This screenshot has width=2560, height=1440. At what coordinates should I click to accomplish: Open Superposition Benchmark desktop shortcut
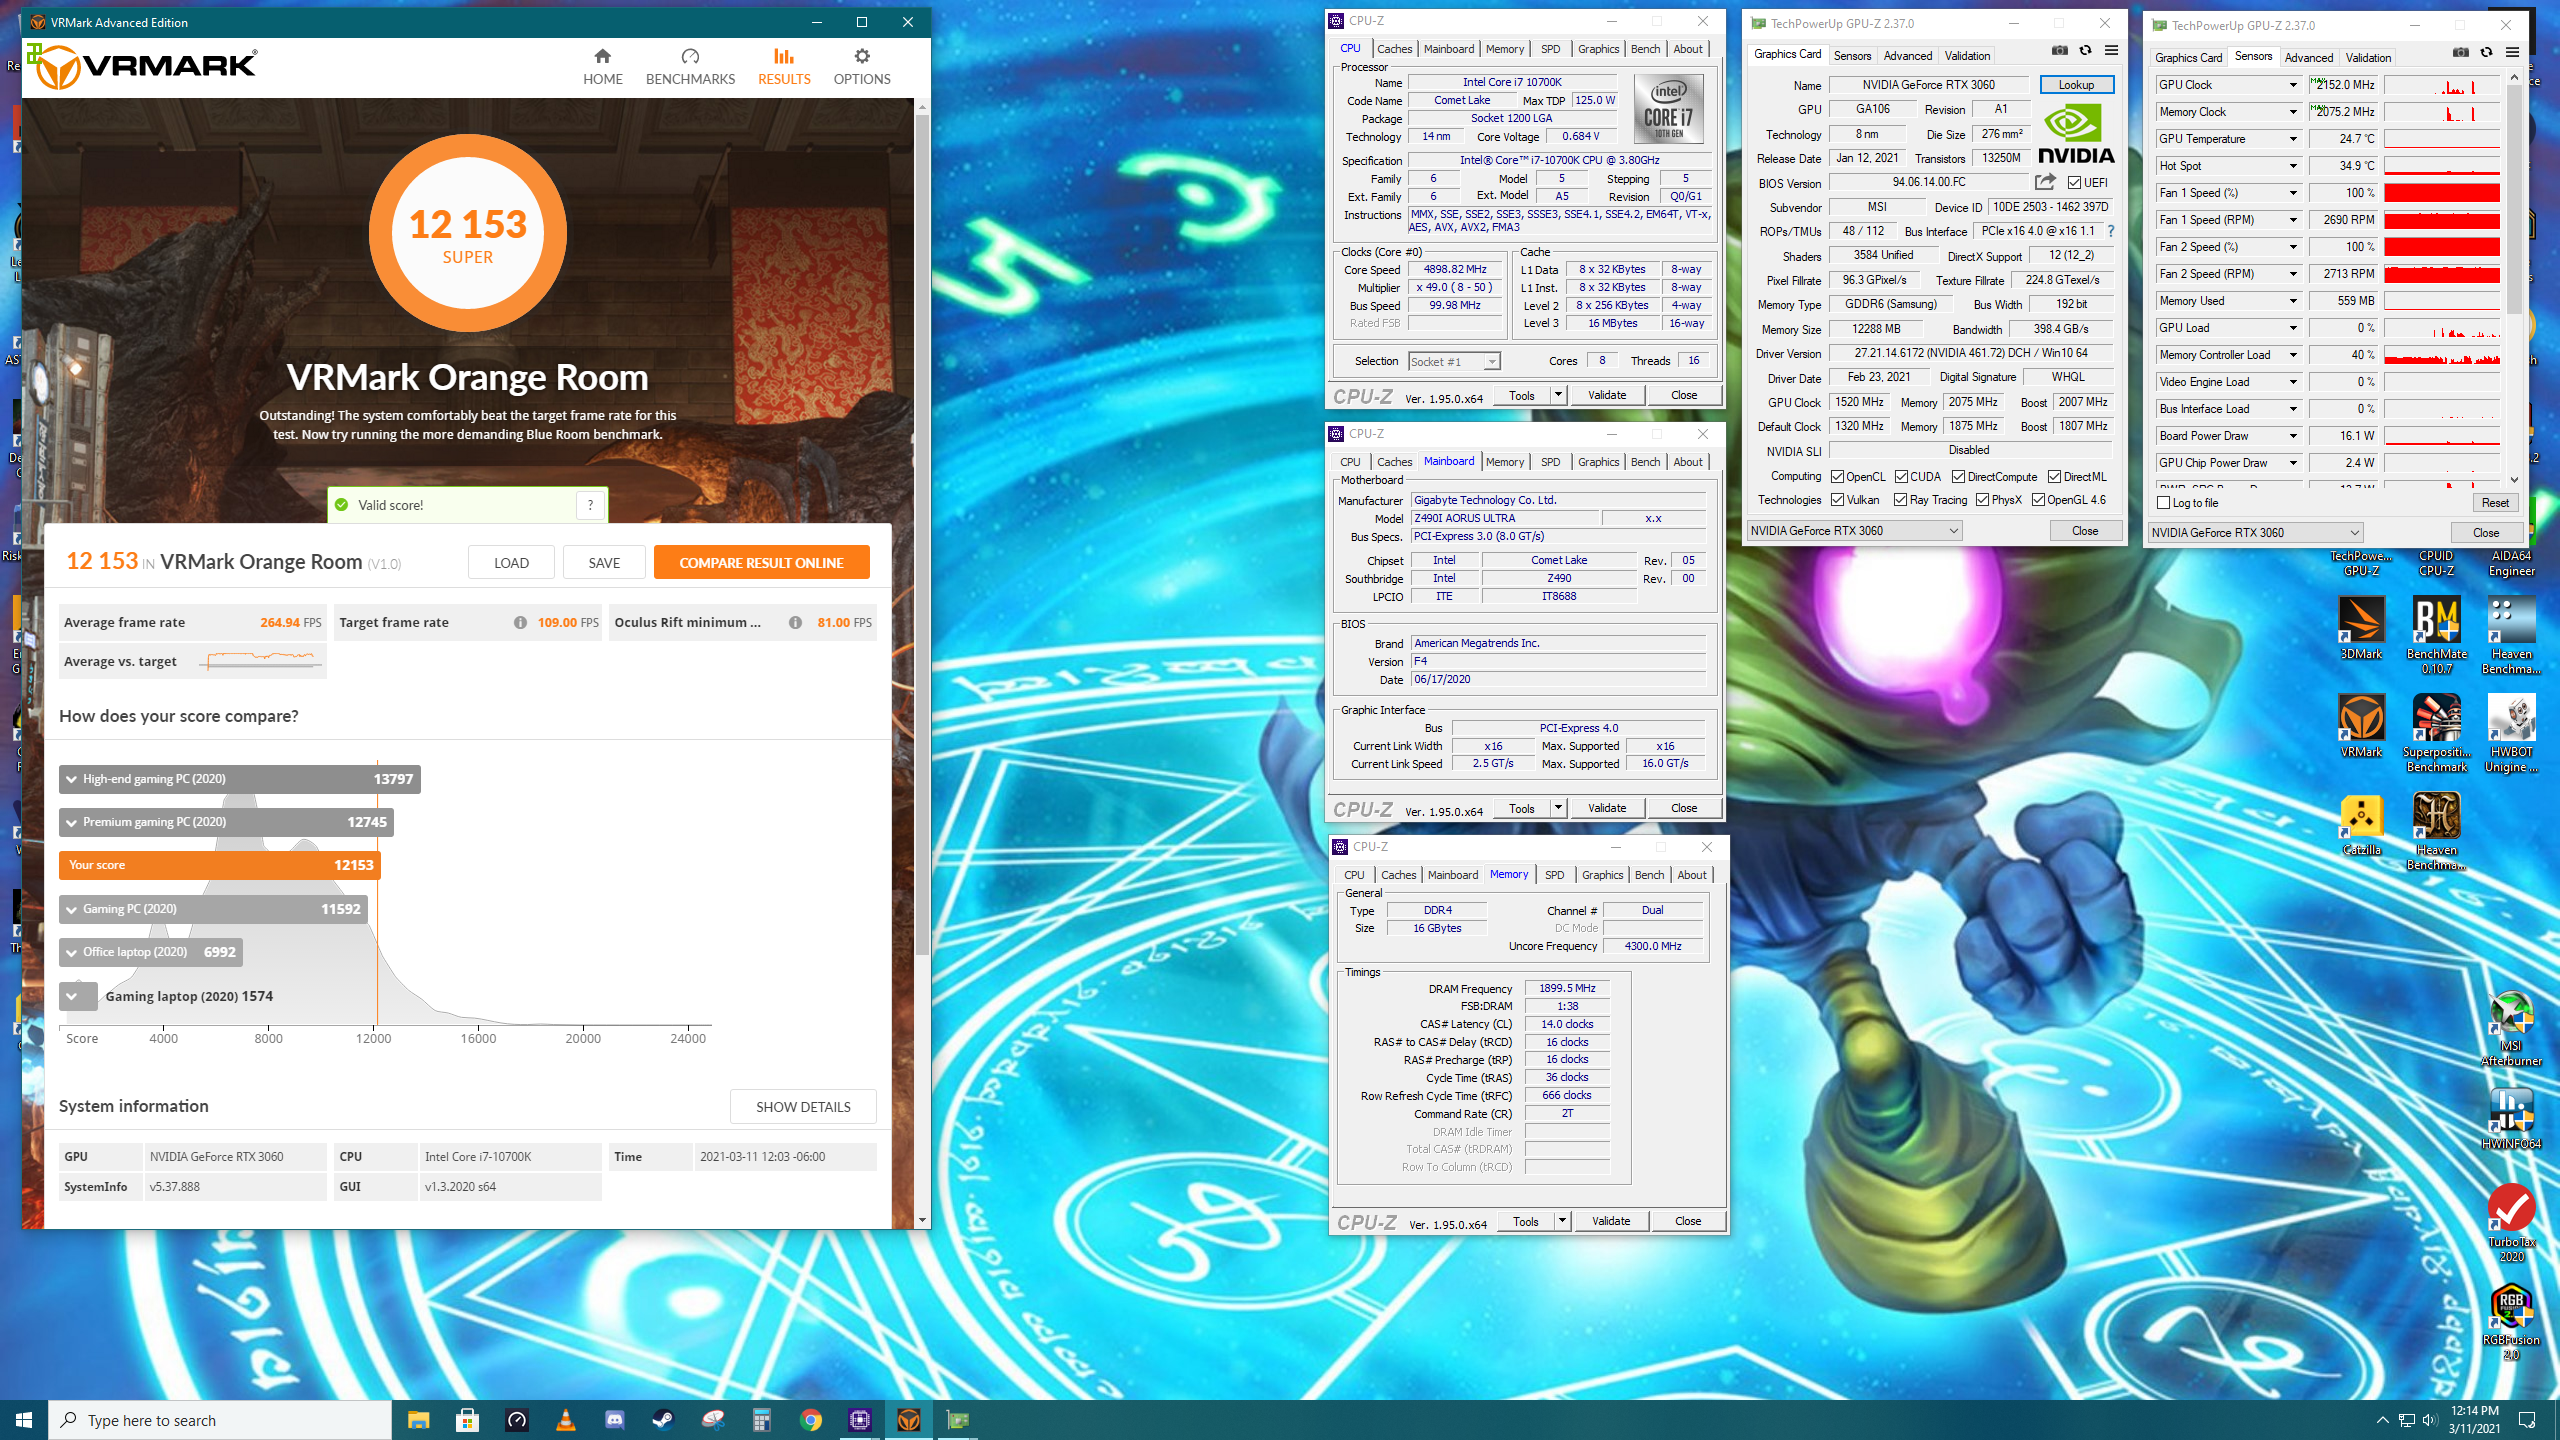pyautogui.click(x=2437, y=734)
